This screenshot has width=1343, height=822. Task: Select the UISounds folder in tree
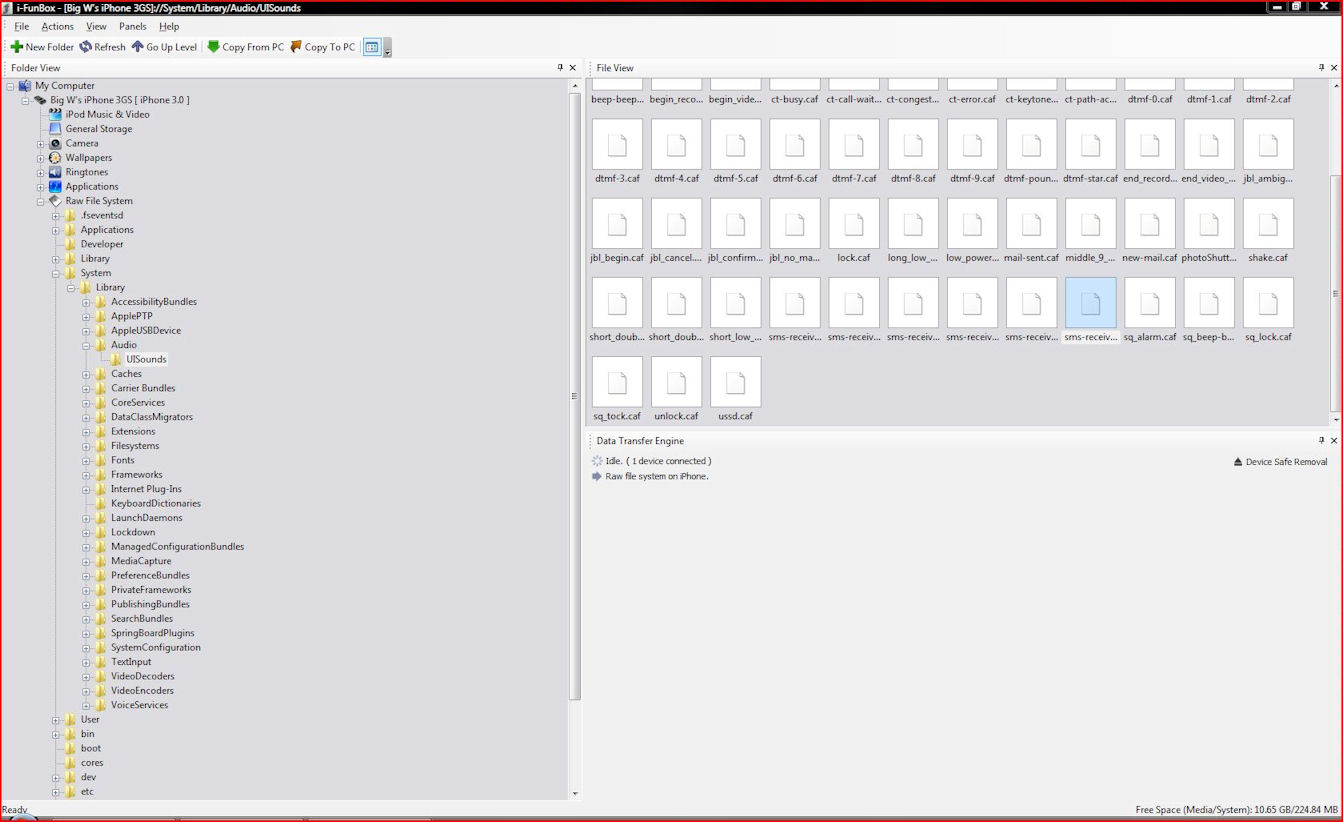click(146, 359)
